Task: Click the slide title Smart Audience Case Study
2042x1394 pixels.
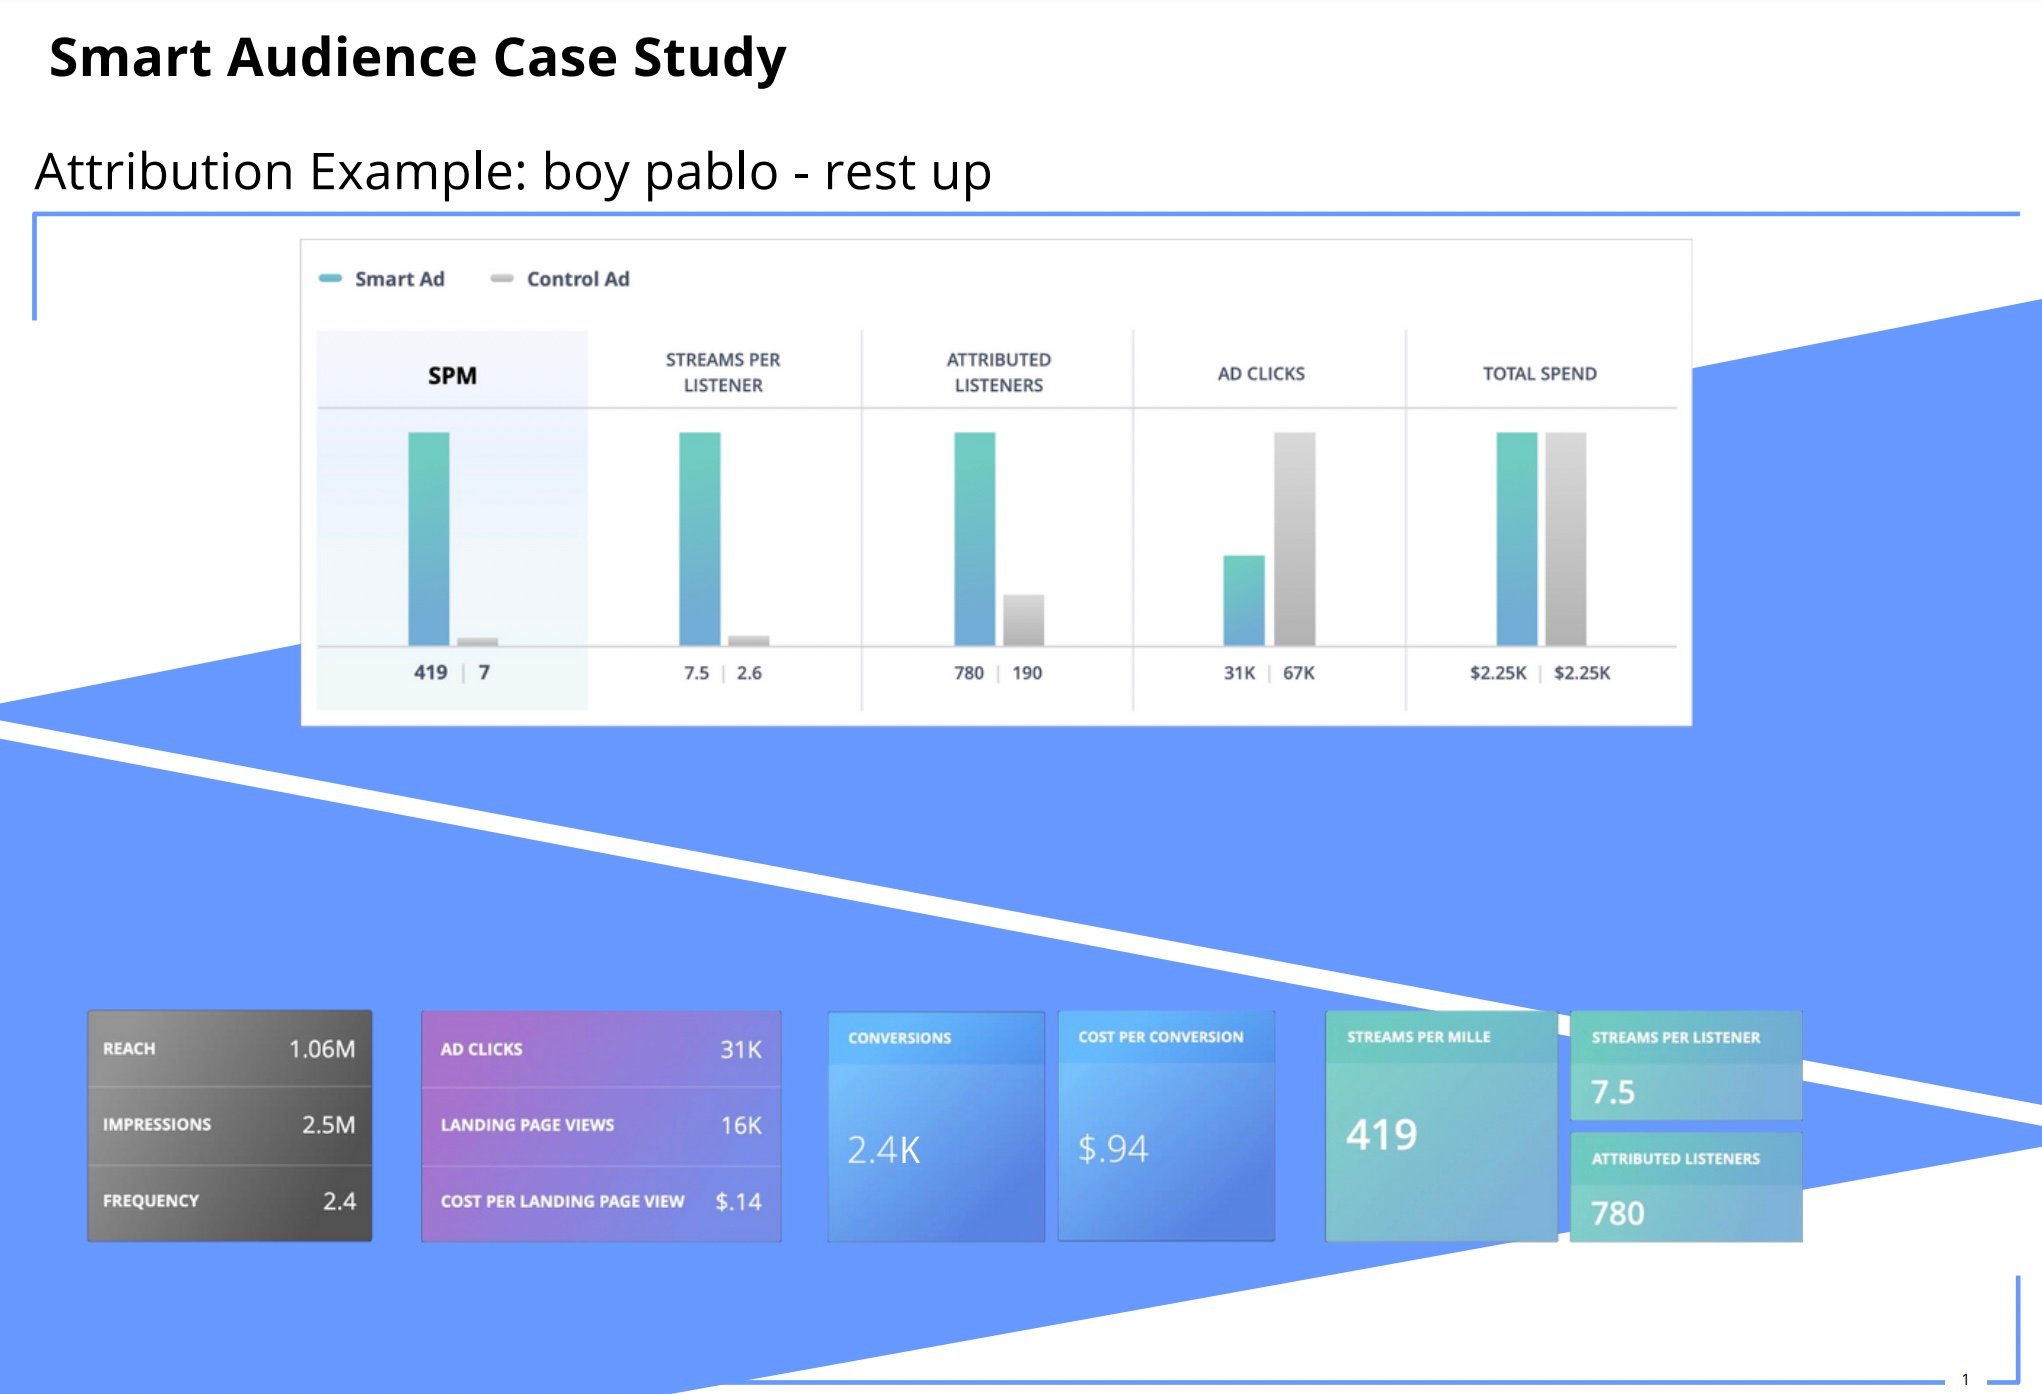Action: click(417, 57)
